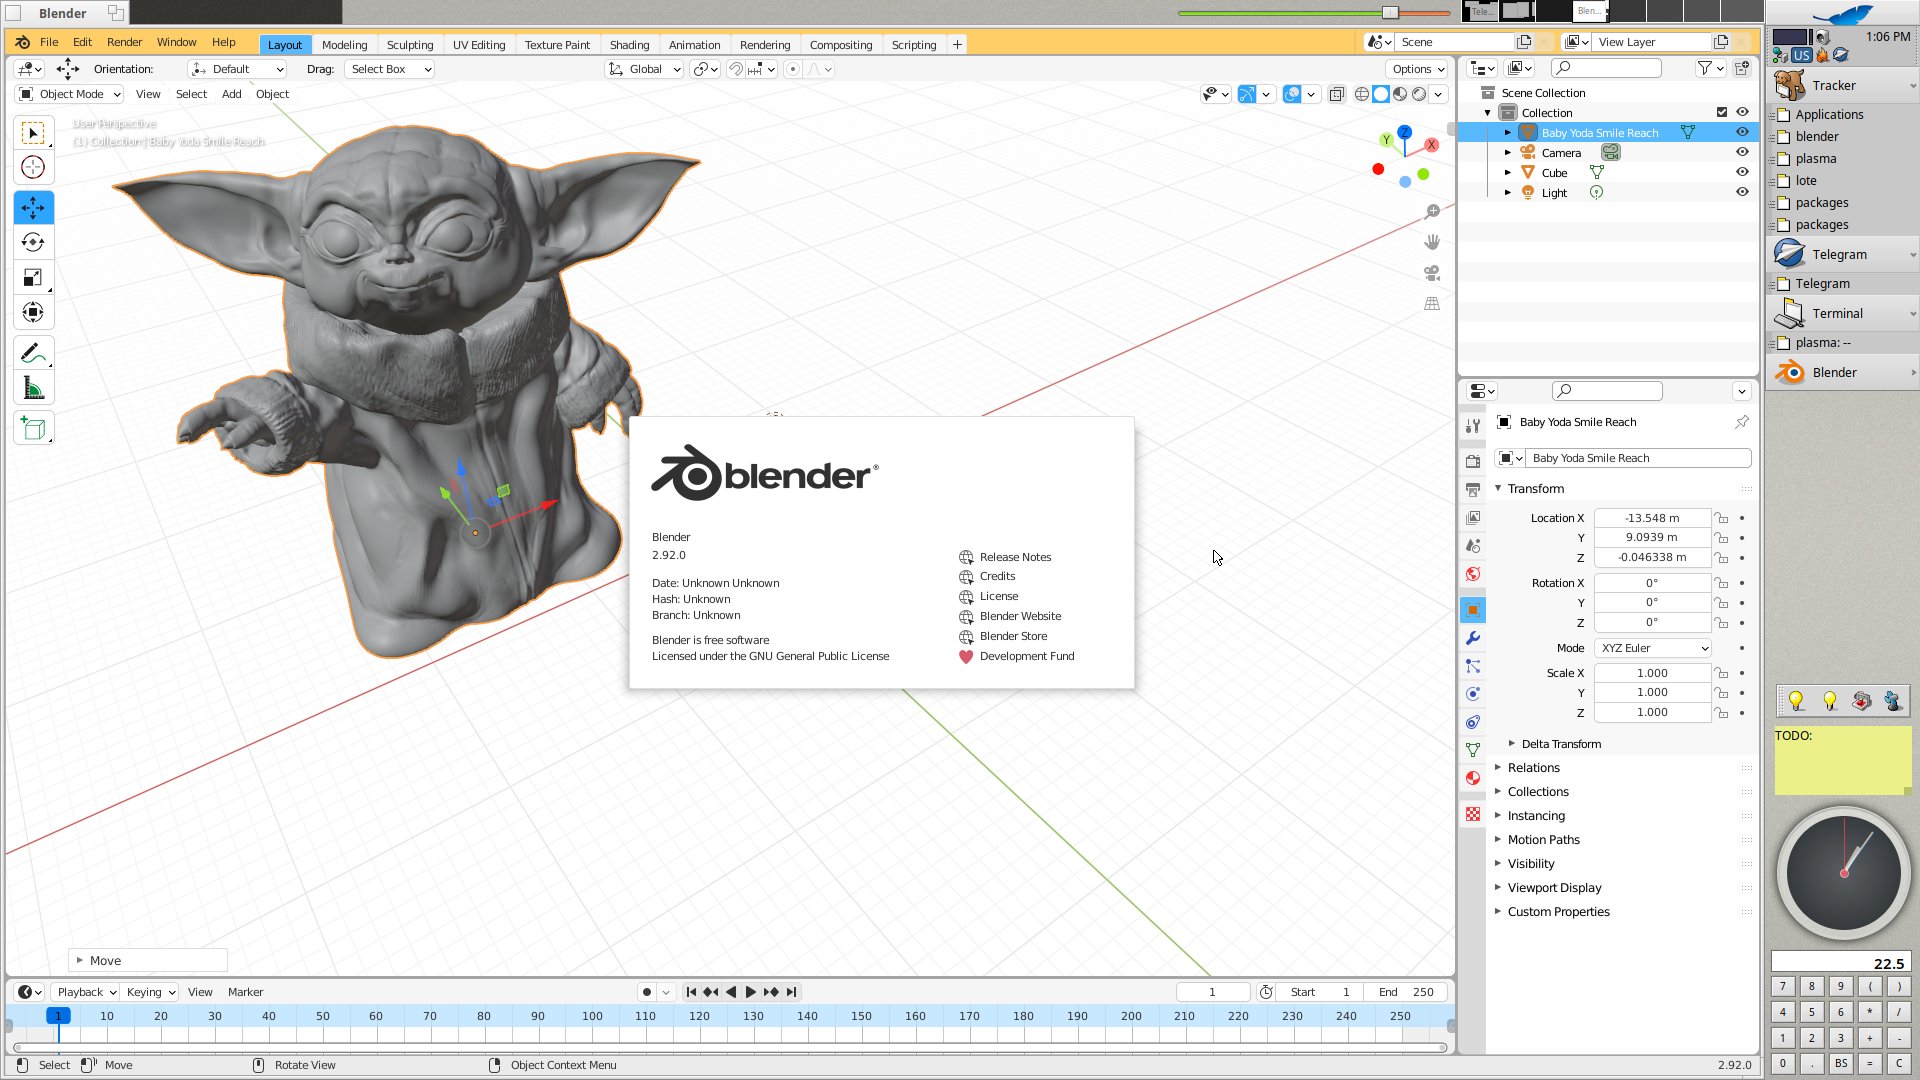This screenshot has height=1080, width=1920.
Task: Open the Add menu in viewport
Action: (x=231, y=94)
